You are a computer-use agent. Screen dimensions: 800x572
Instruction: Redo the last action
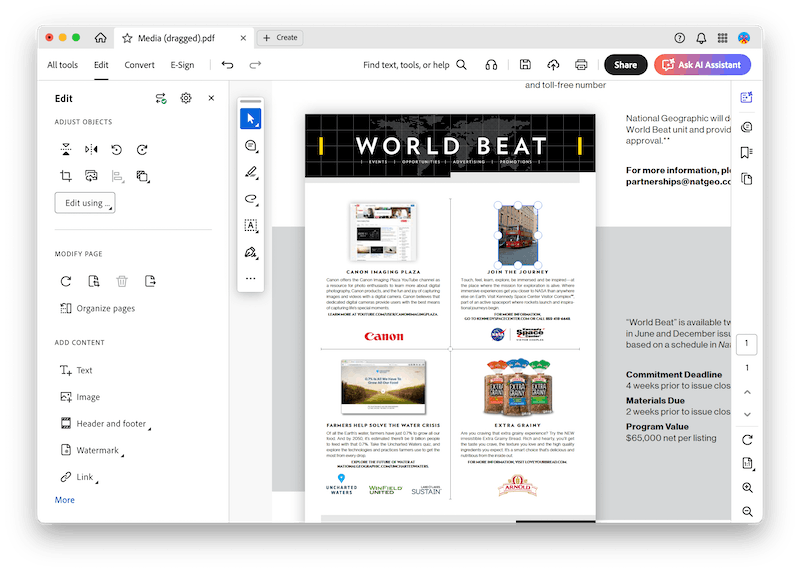point(255,65)
